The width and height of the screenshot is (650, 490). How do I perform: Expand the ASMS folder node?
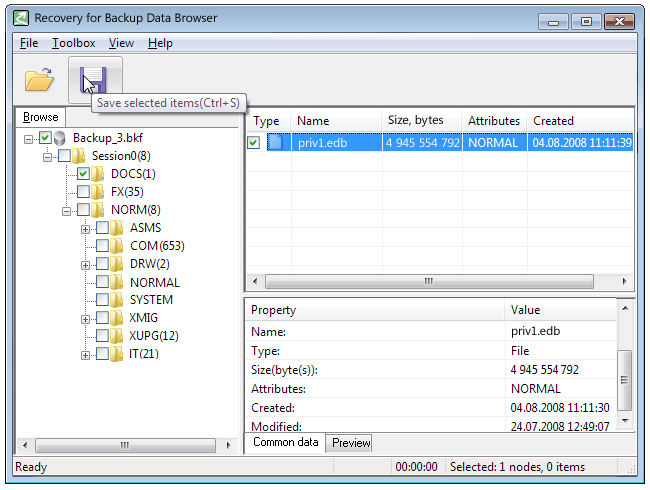click(x=86, y=228)
